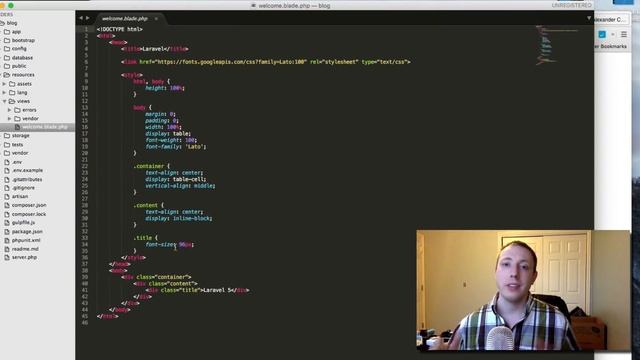Expand the vendor subfolder arrow under views

click(10, 119)
